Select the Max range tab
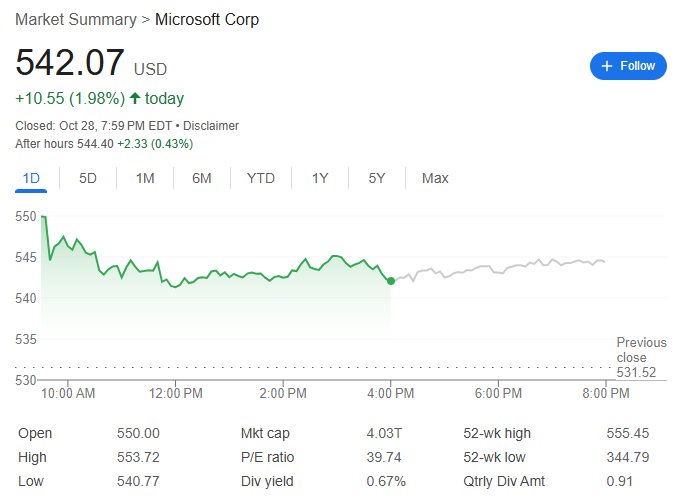The height and width of the screenshot is (504, 690). 435,178
